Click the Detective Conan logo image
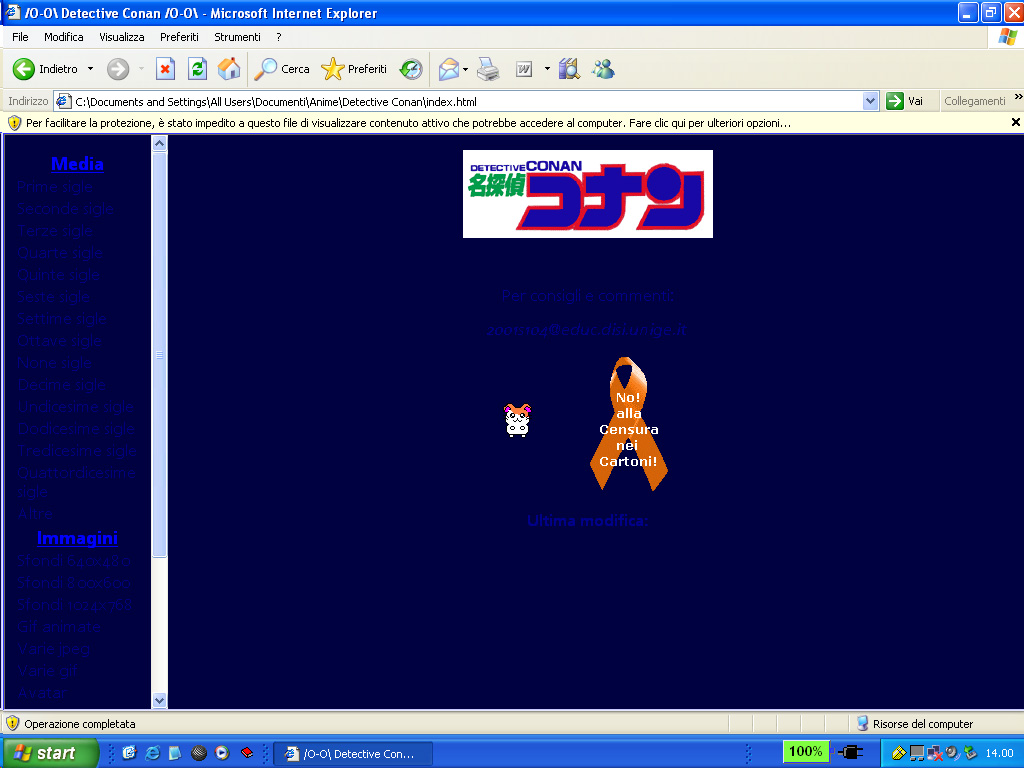1024x768 pixels. pyautogui.click(x=588, y=194)
